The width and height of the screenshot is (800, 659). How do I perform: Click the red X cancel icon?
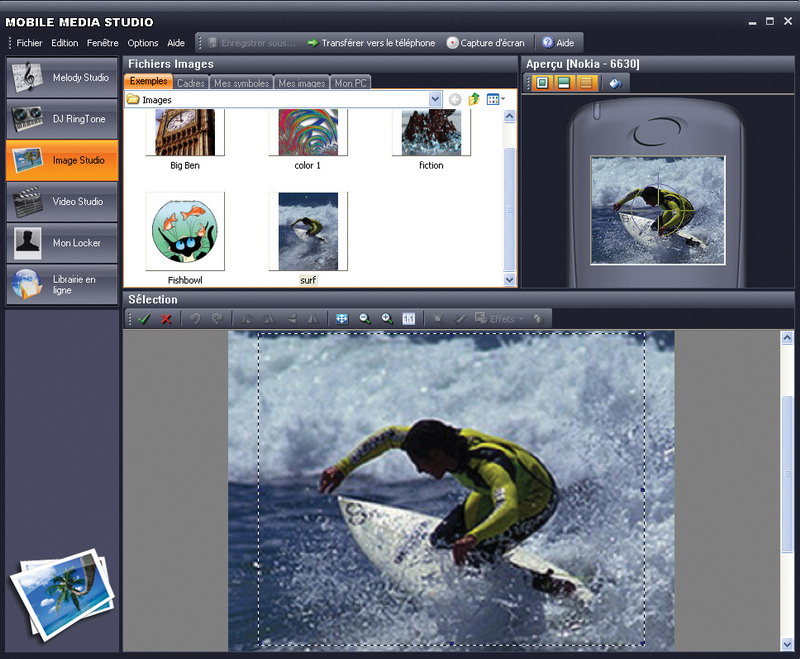(166, 319)
